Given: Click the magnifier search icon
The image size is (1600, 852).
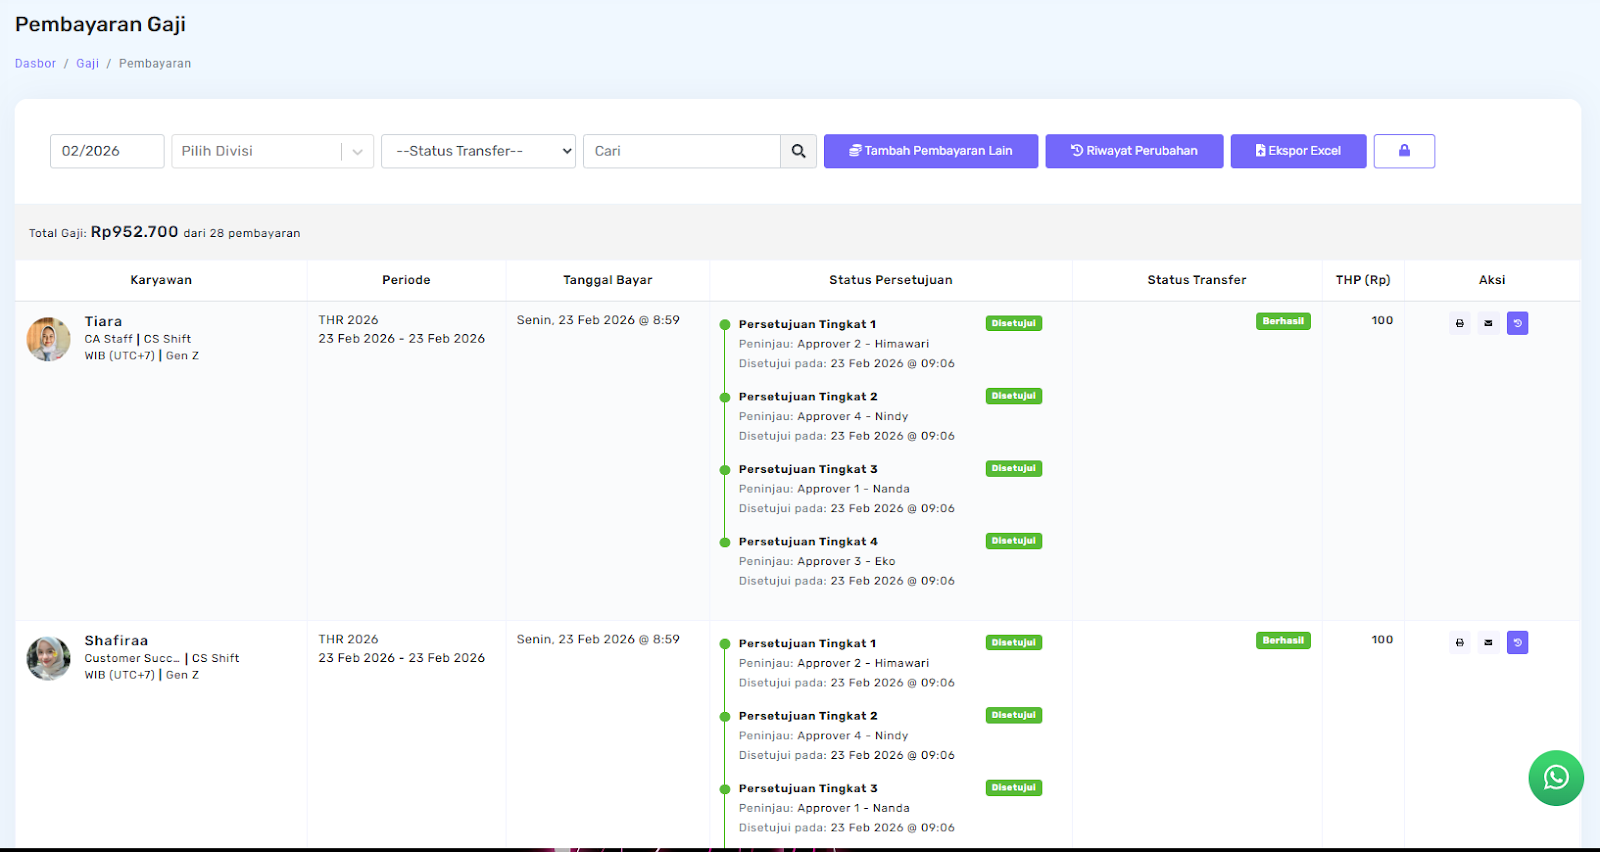Looking at the screenshot, I should 798,151.
